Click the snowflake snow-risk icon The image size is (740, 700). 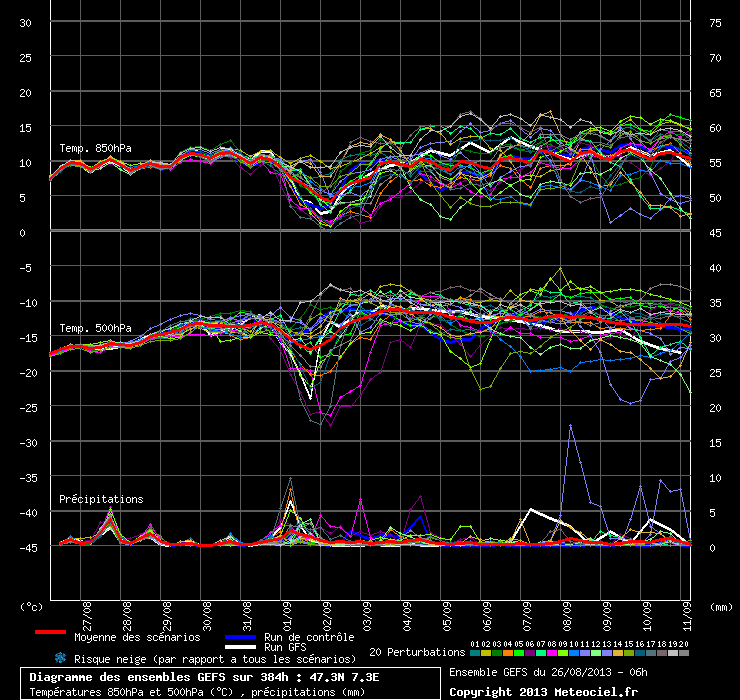[x=60, y=658]
